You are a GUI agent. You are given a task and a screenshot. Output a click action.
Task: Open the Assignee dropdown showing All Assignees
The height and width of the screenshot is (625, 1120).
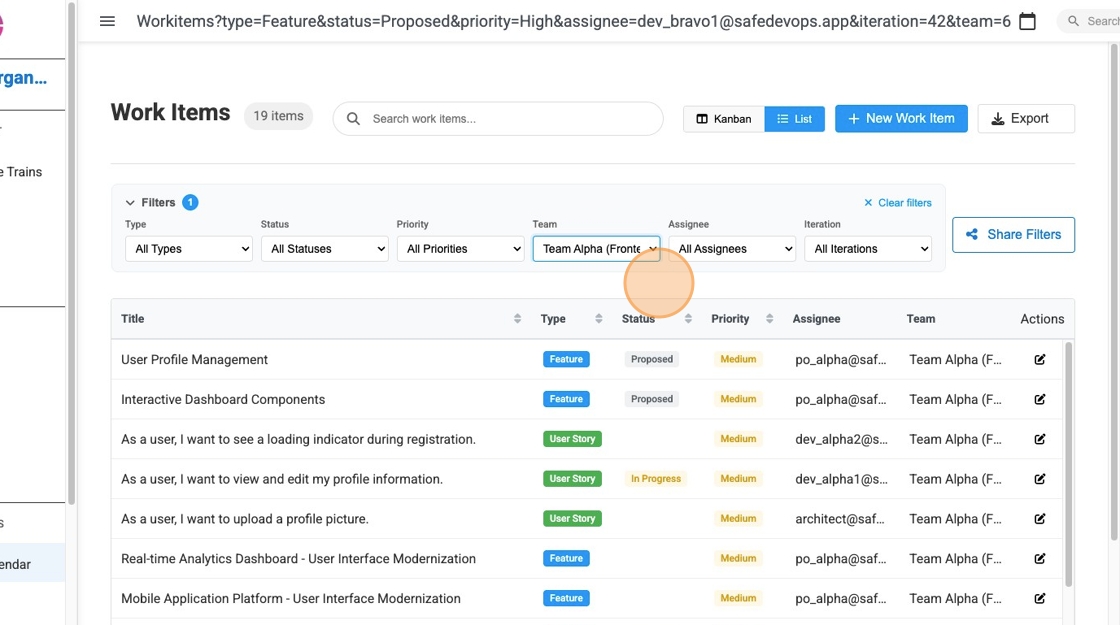click(x=735, y=248)
